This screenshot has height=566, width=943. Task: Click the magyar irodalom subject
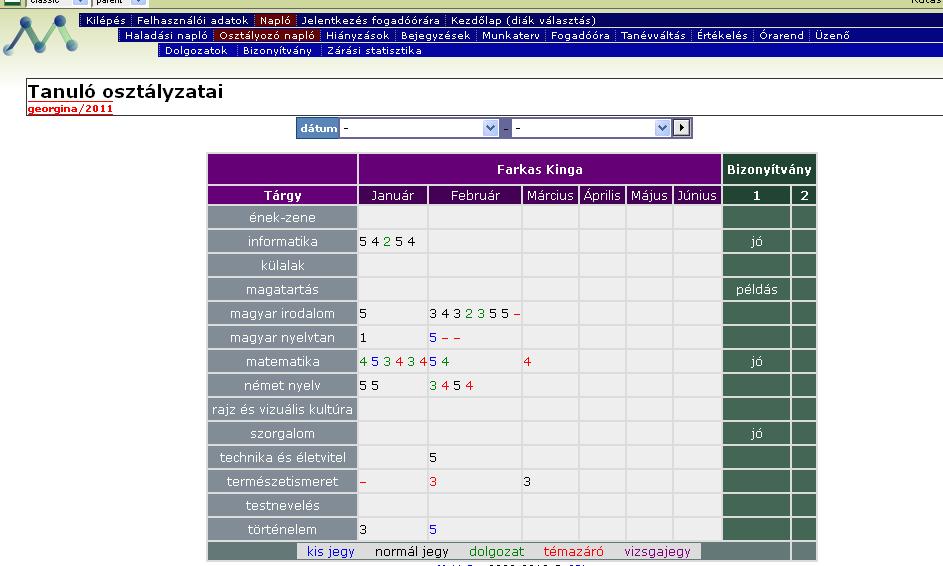282,313
